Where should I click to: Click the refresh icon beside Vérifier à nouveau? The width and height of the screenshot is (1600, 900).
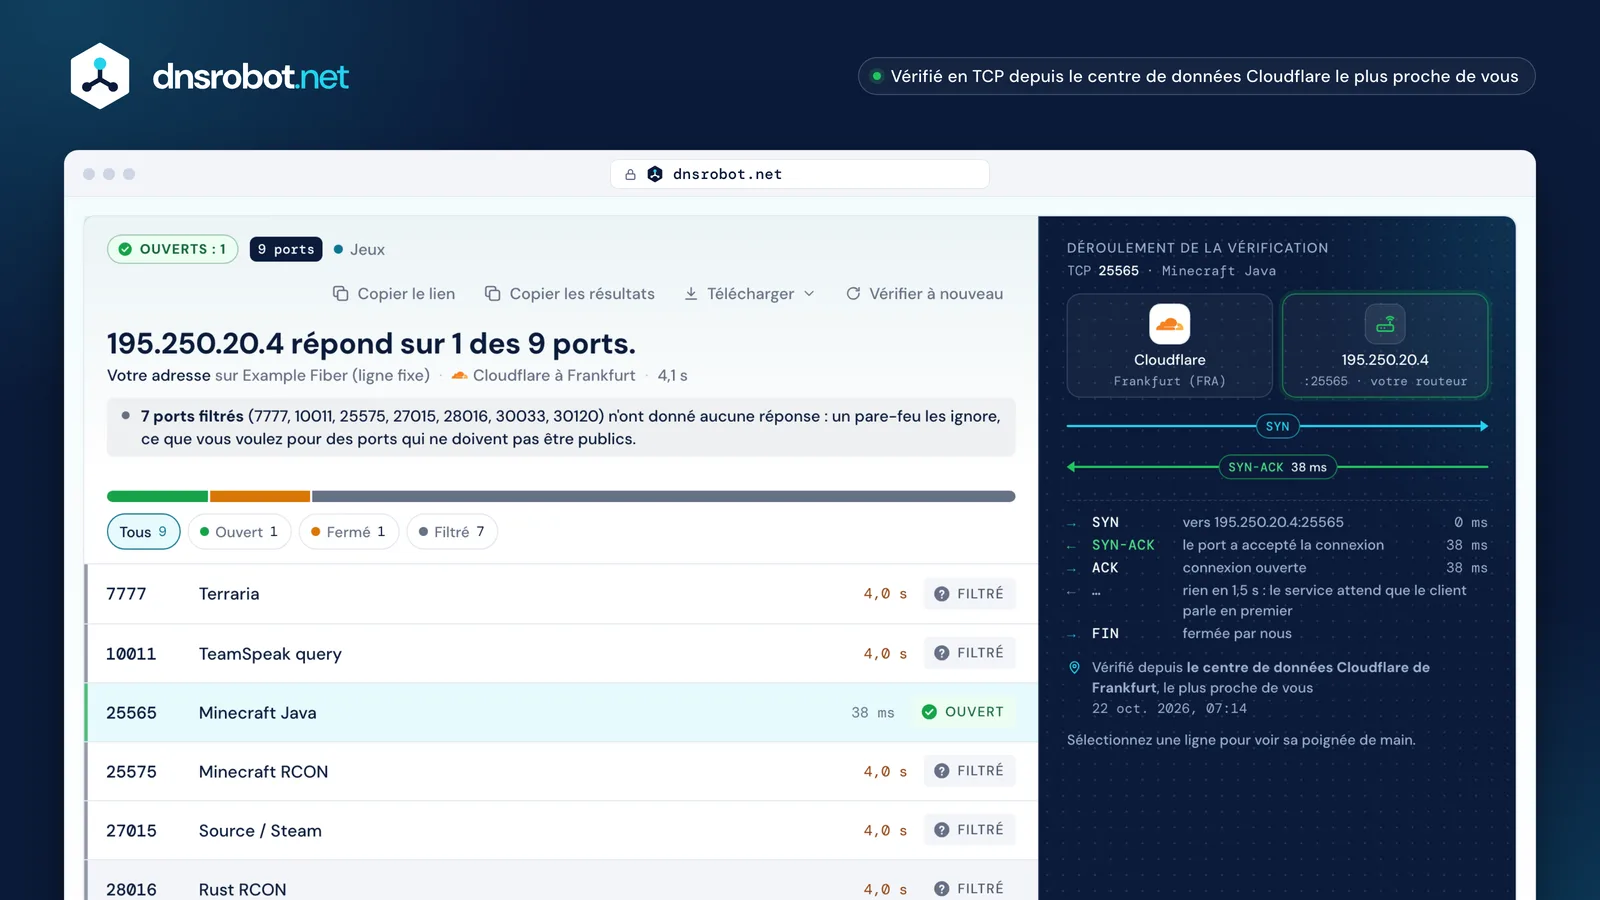click(853, 293)
